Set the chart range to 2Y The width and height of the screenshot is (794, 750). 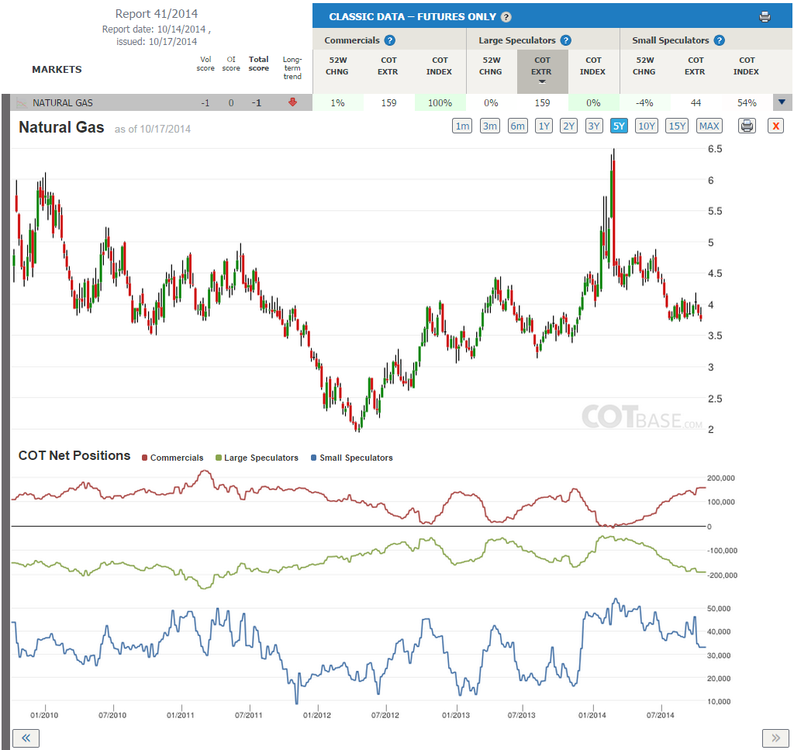pyautogui.click(x=569, y=126)
